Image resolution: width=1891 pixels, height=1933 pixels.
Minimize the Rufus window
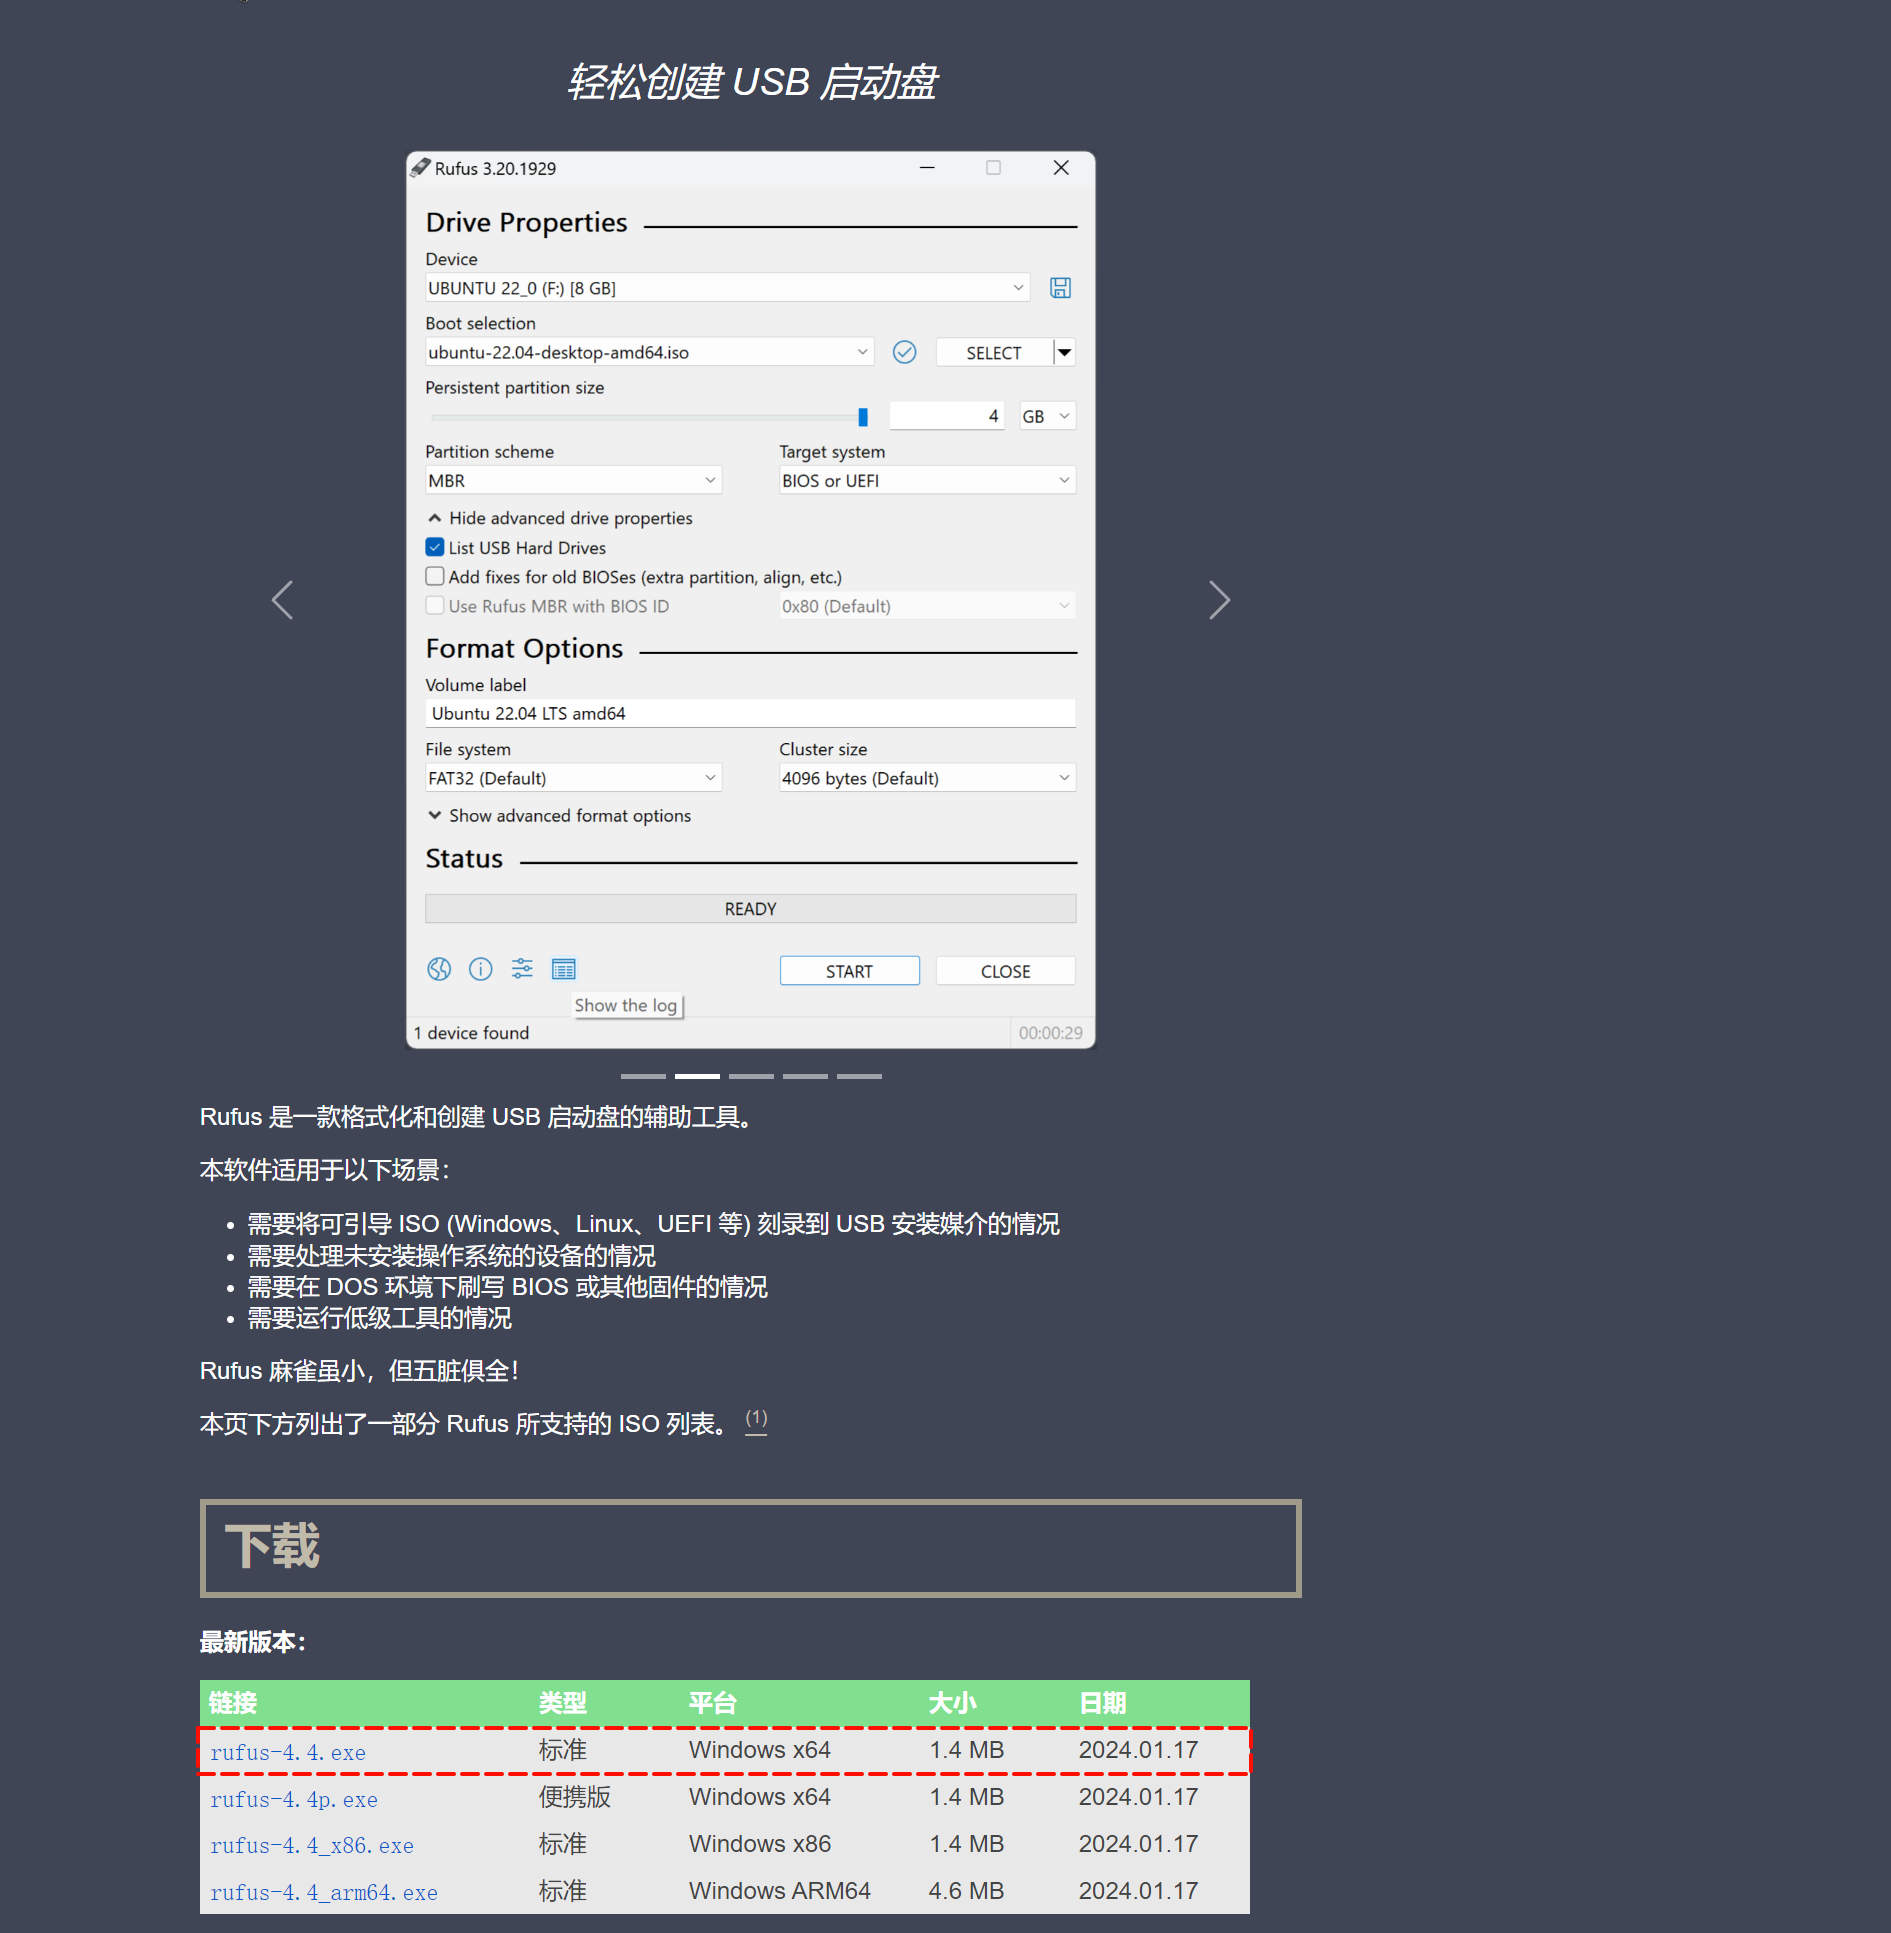point(927,168)
